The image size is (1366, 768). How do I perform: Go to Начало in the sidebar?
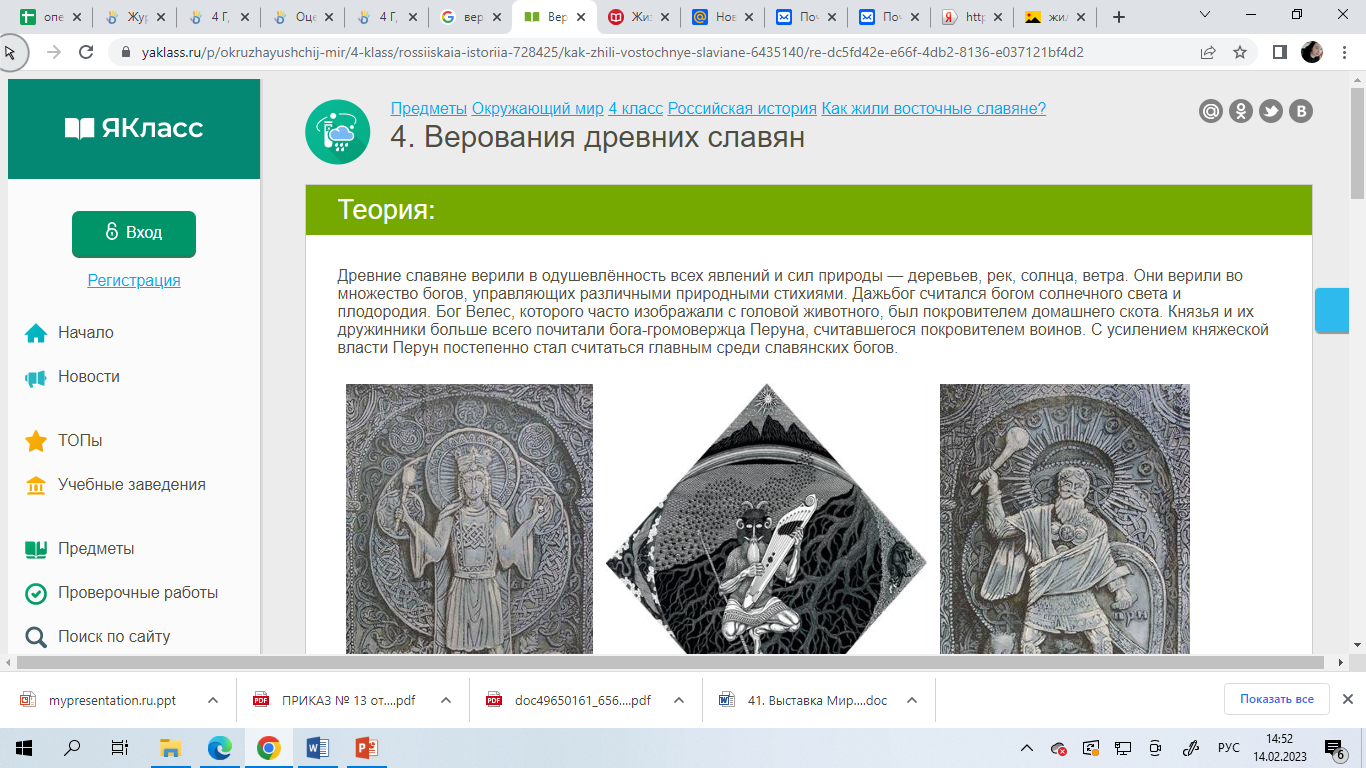pos(86,332)
